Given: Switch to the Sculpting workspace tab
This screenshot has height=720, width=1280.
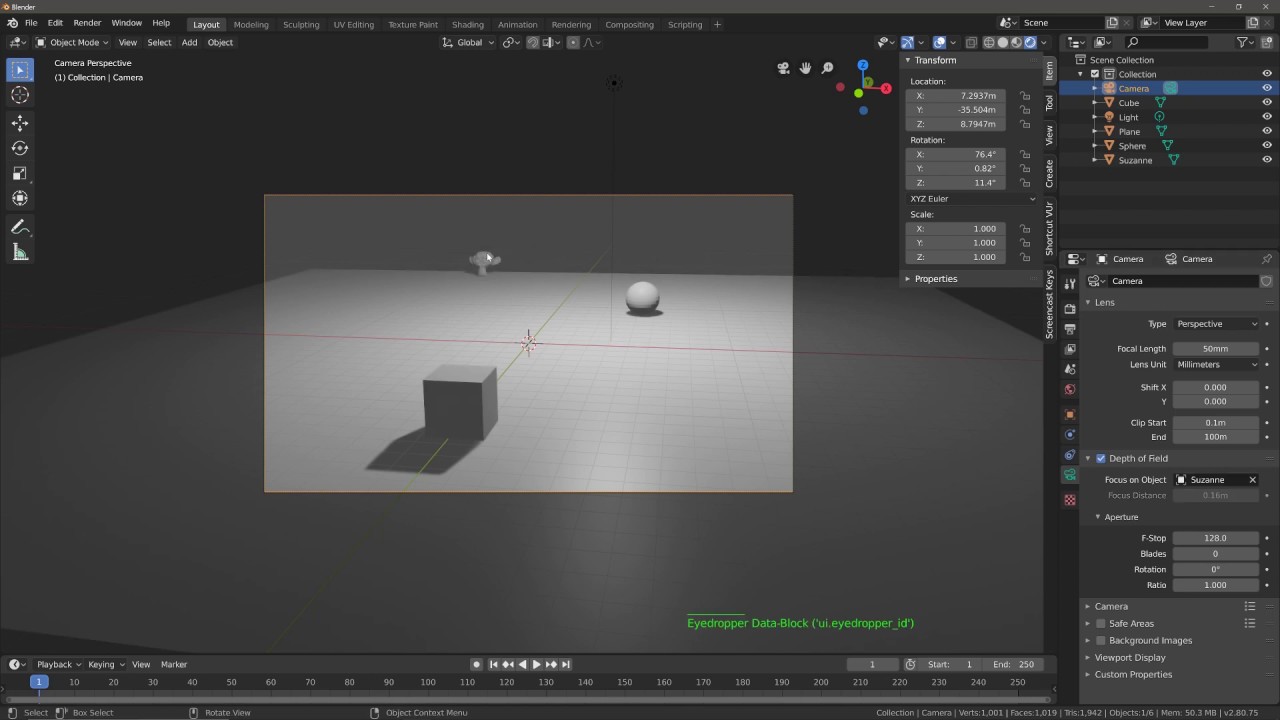Looking at the screenshot, I should tap(300, 24).
